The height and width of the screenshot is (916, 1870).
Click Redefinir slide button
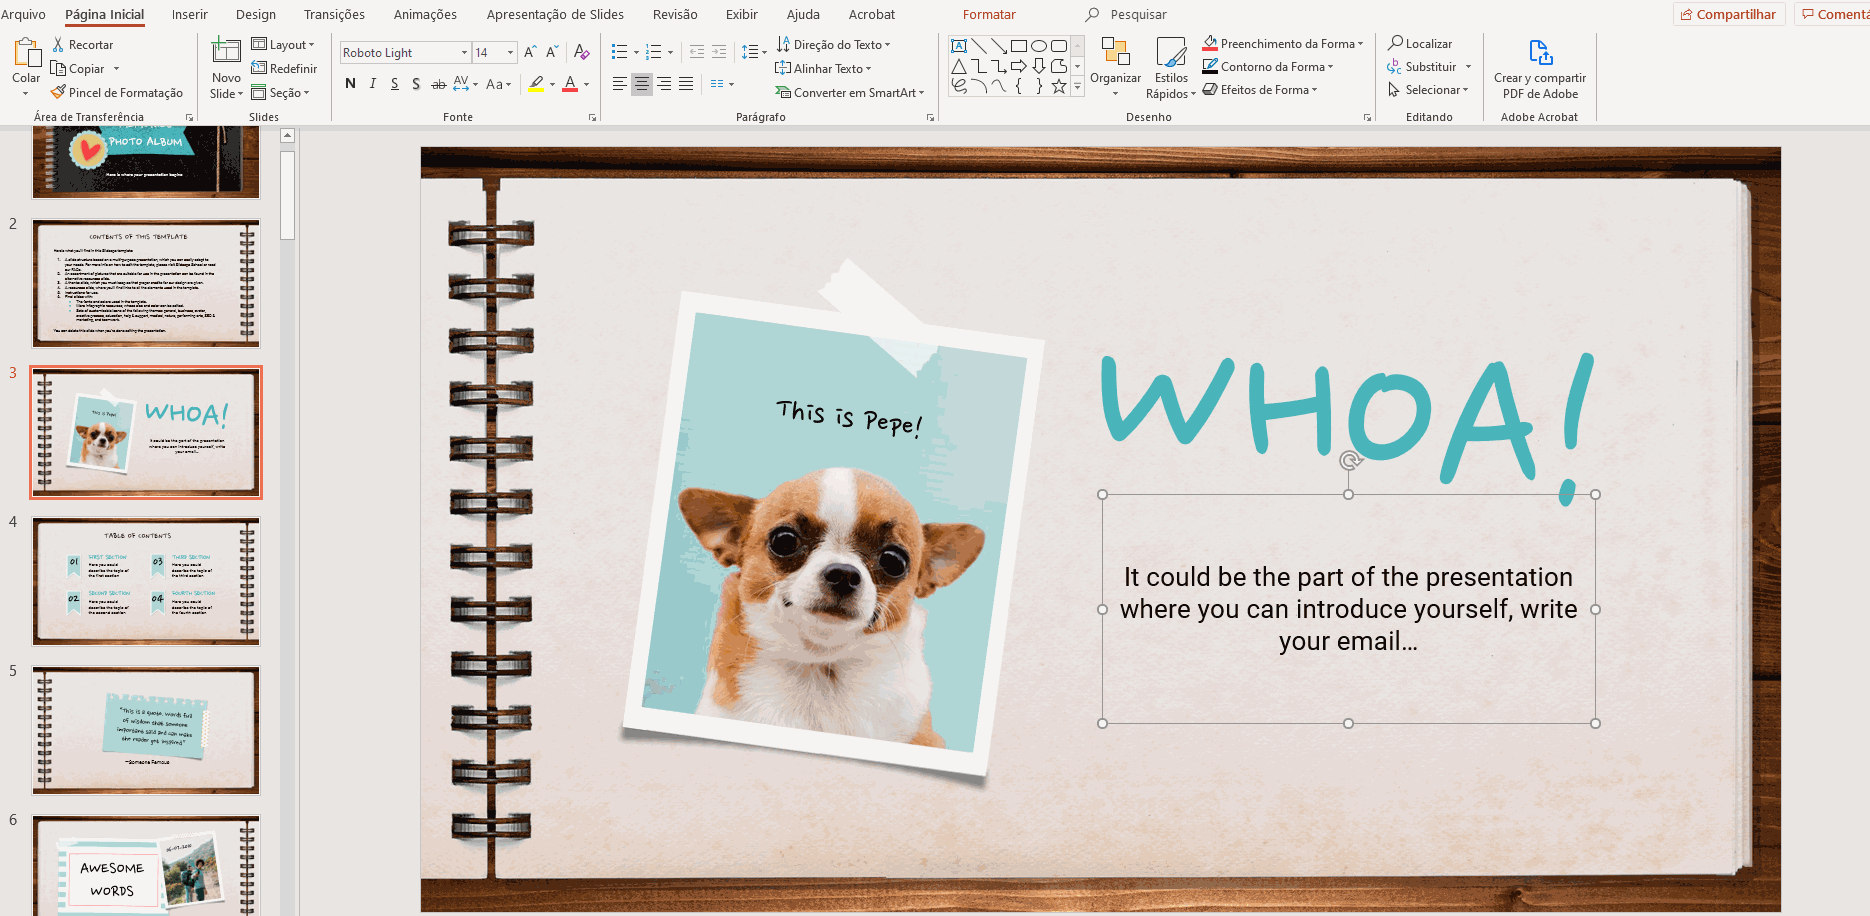coord(284,69)
